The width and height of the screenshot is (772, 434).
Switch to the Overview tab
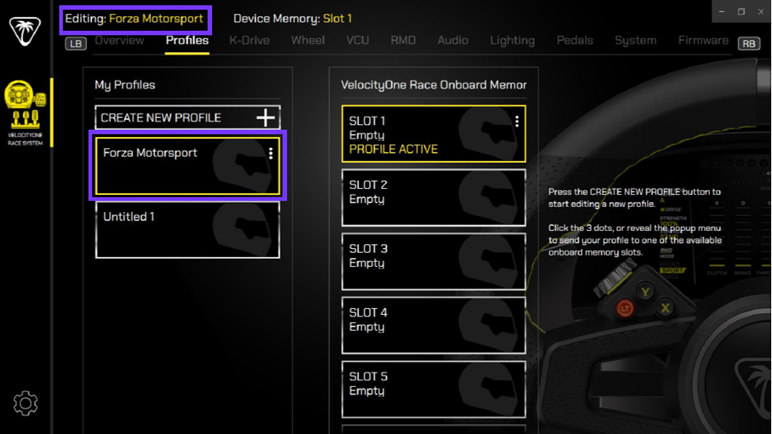(119, 40)
